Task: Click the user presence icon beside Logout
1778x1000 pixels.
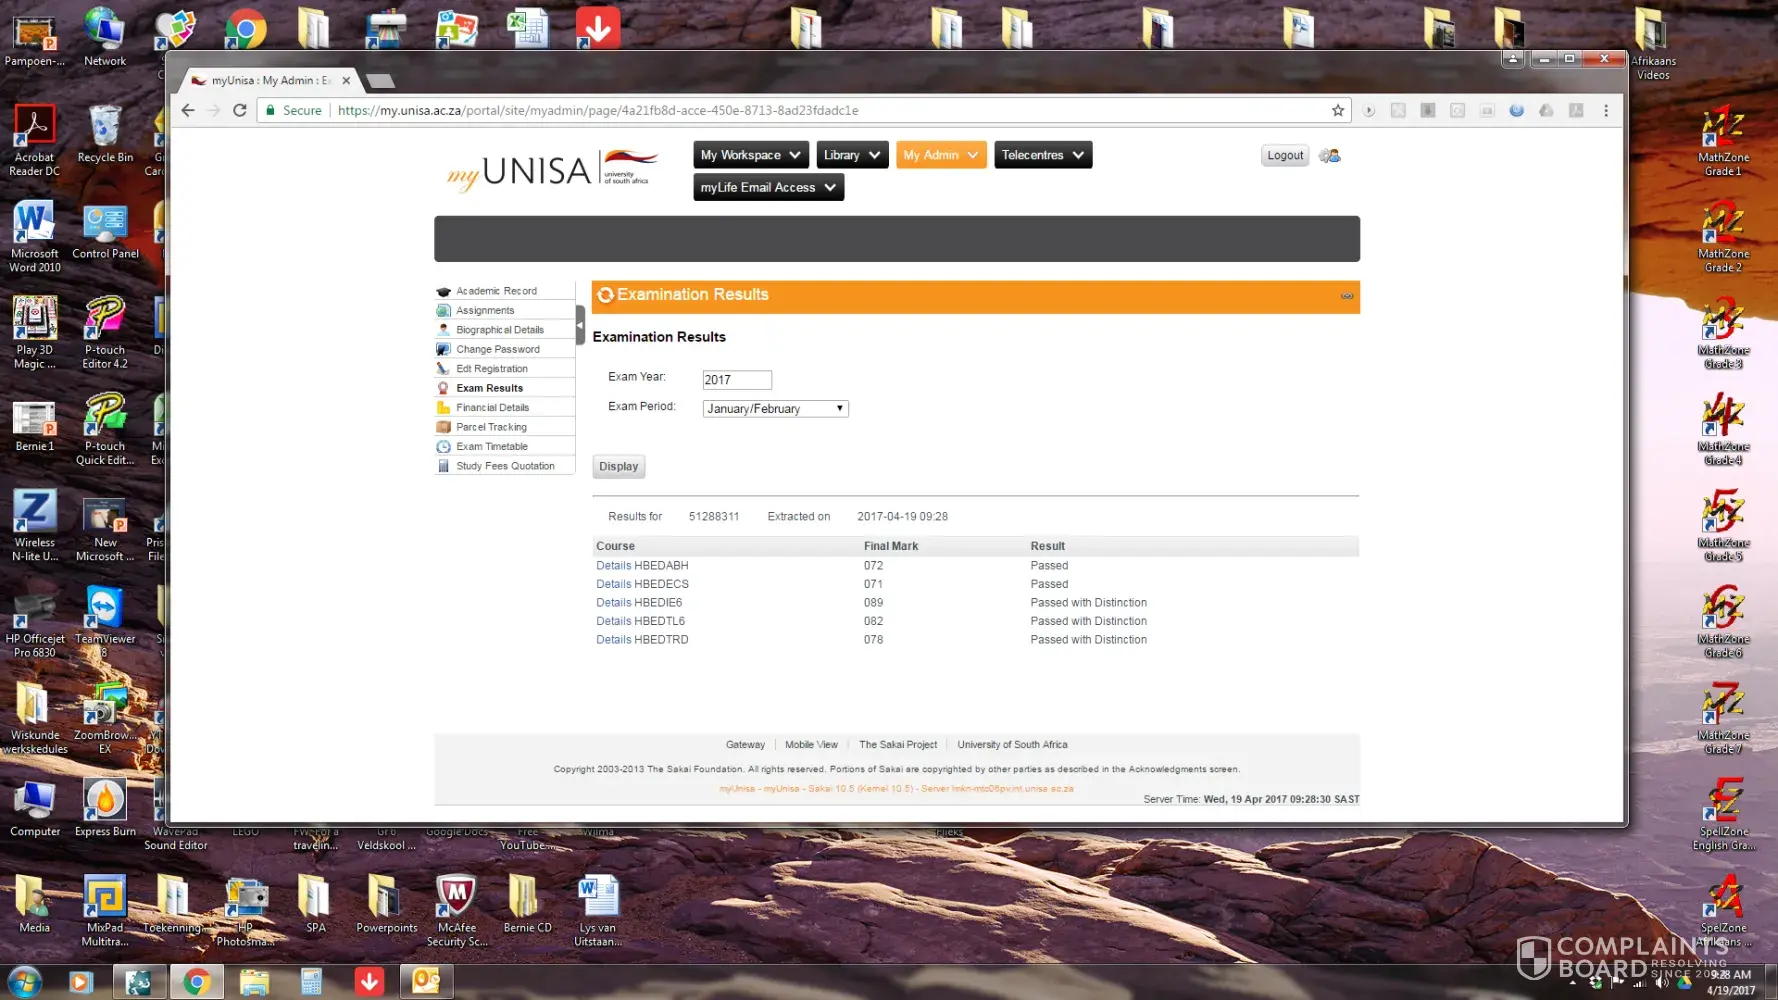Action: coord(1329,155)
